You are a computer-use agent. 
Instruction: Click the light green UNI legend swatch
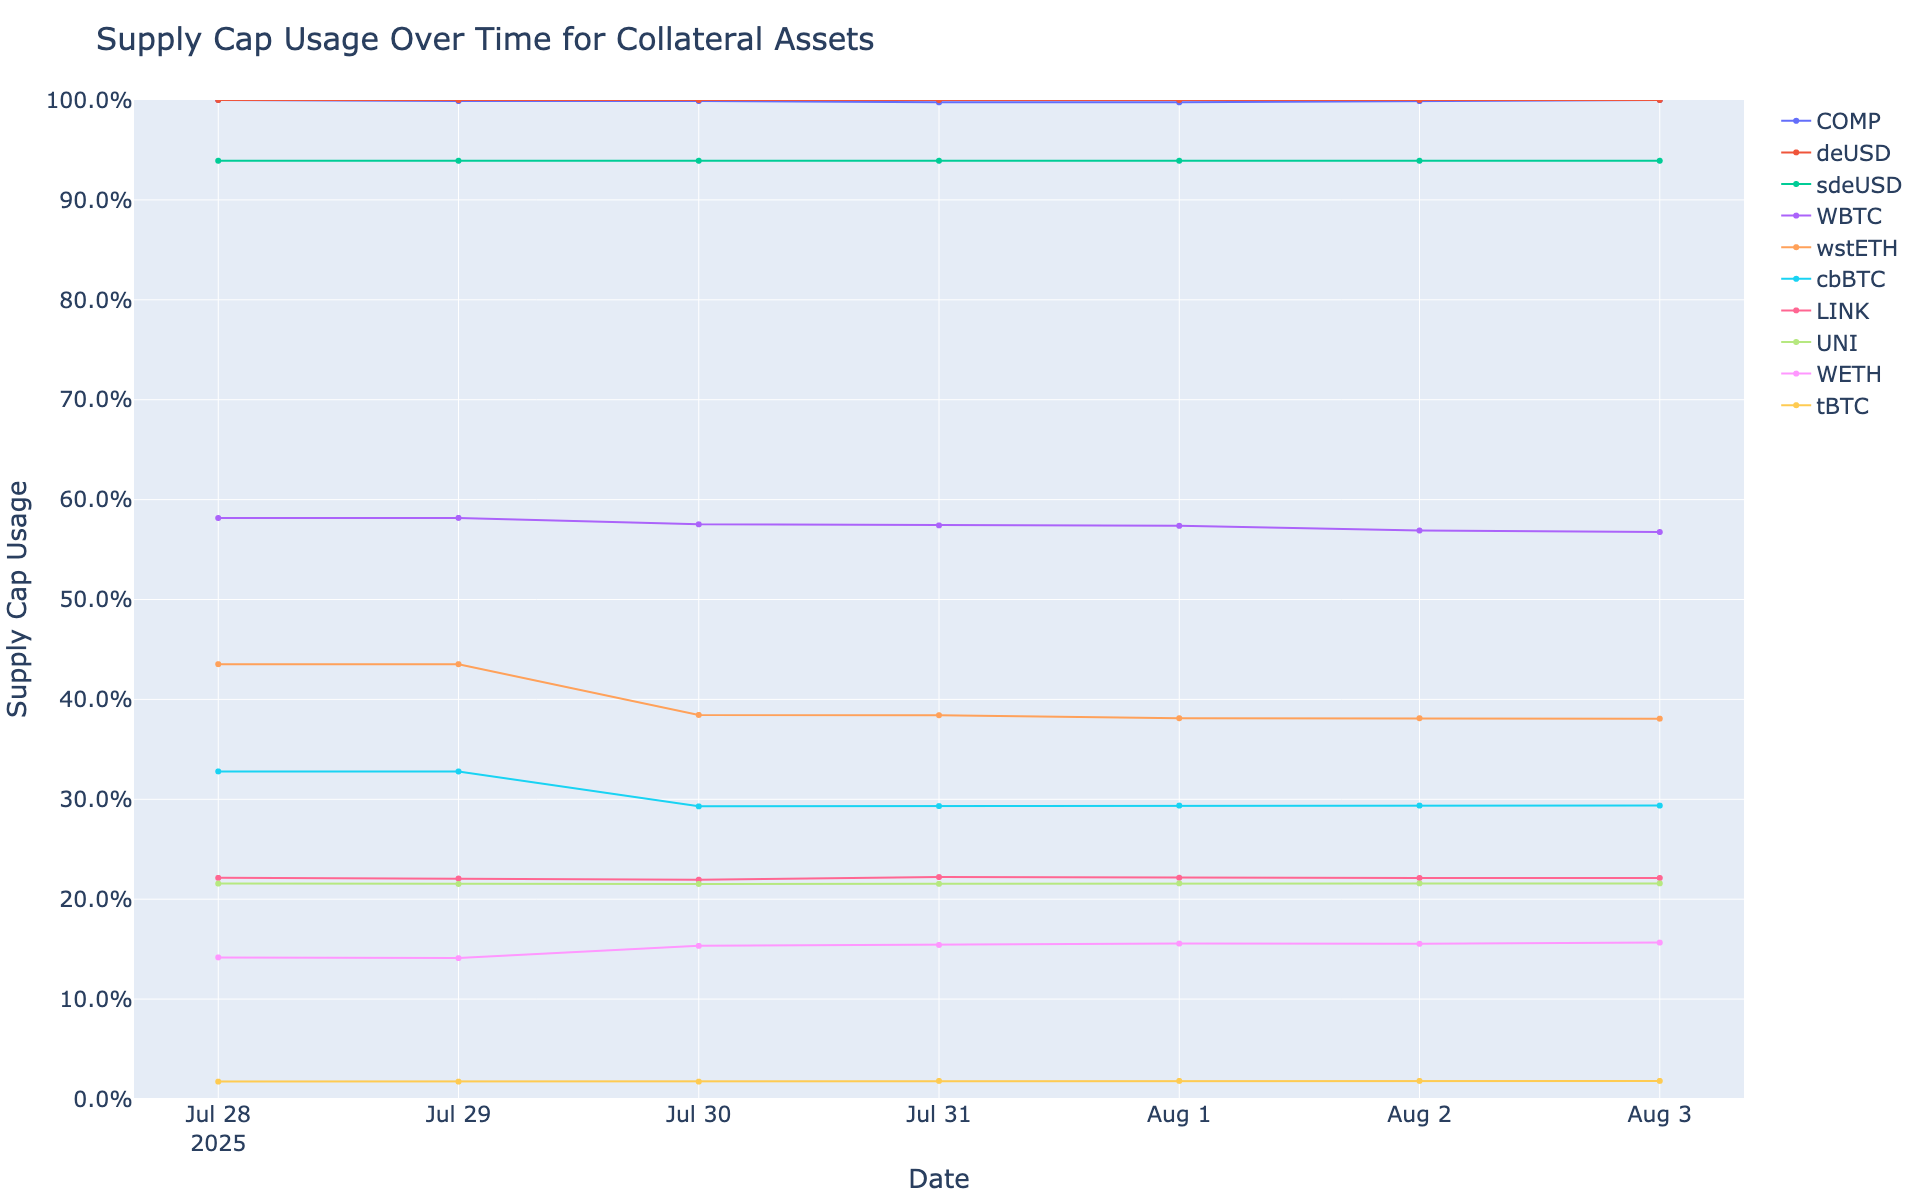coord(1795,343)
